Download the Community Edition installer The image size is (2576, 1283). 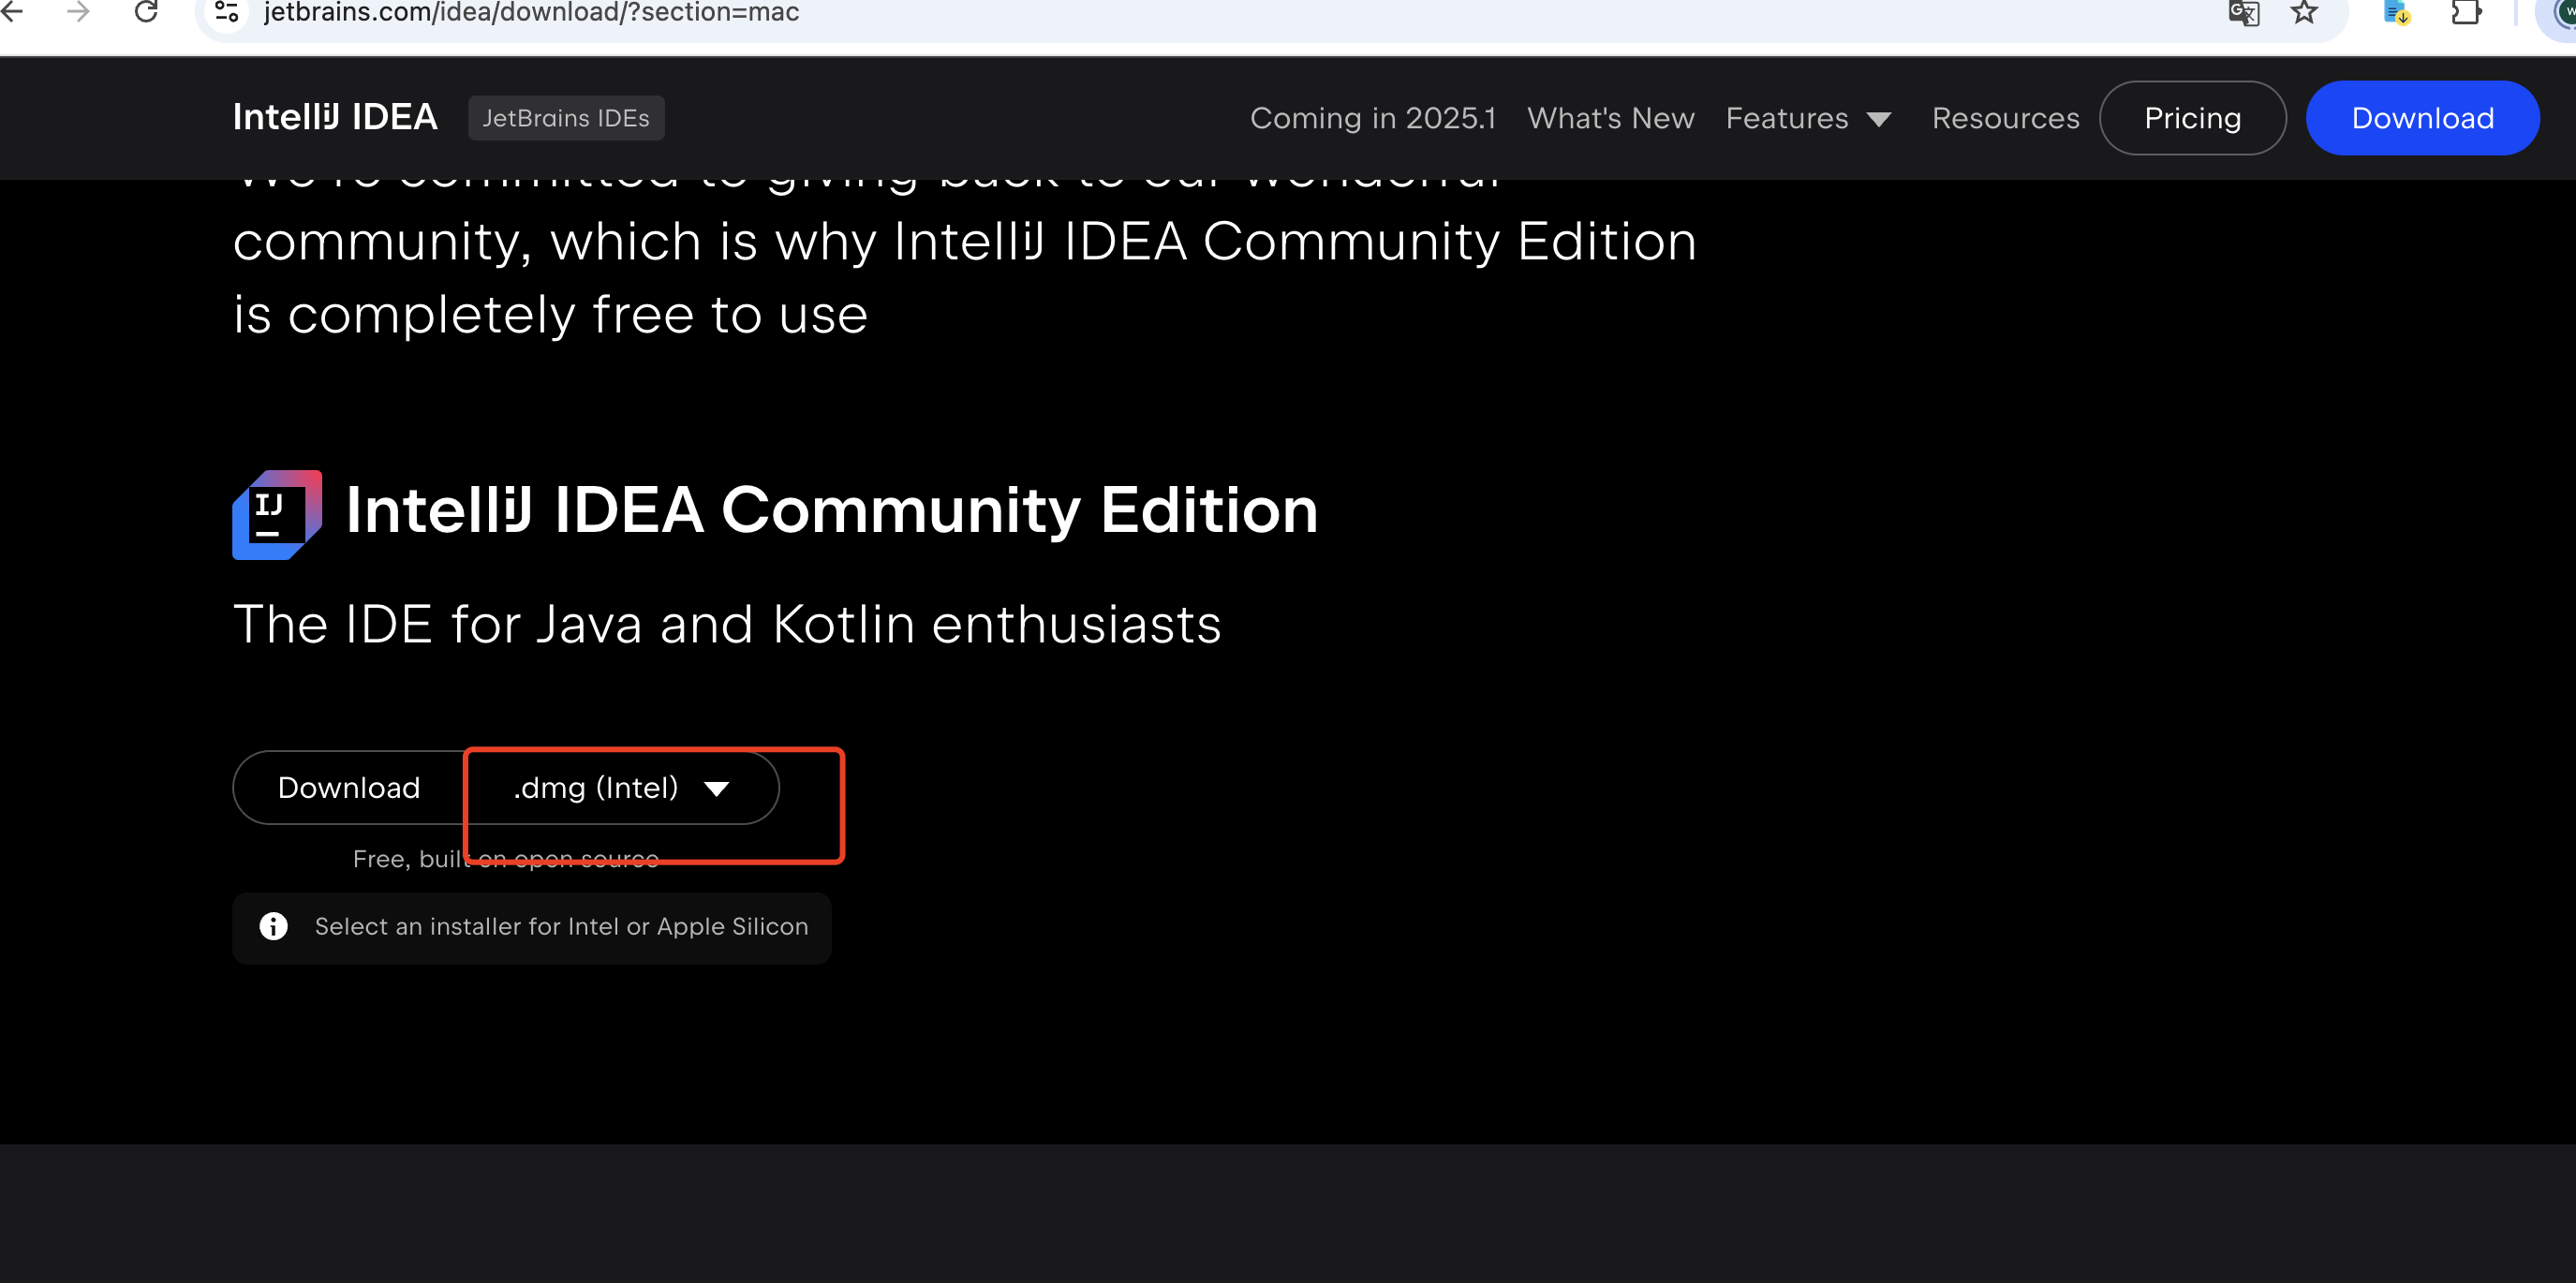pyautogui.click(x=349, y=788)
